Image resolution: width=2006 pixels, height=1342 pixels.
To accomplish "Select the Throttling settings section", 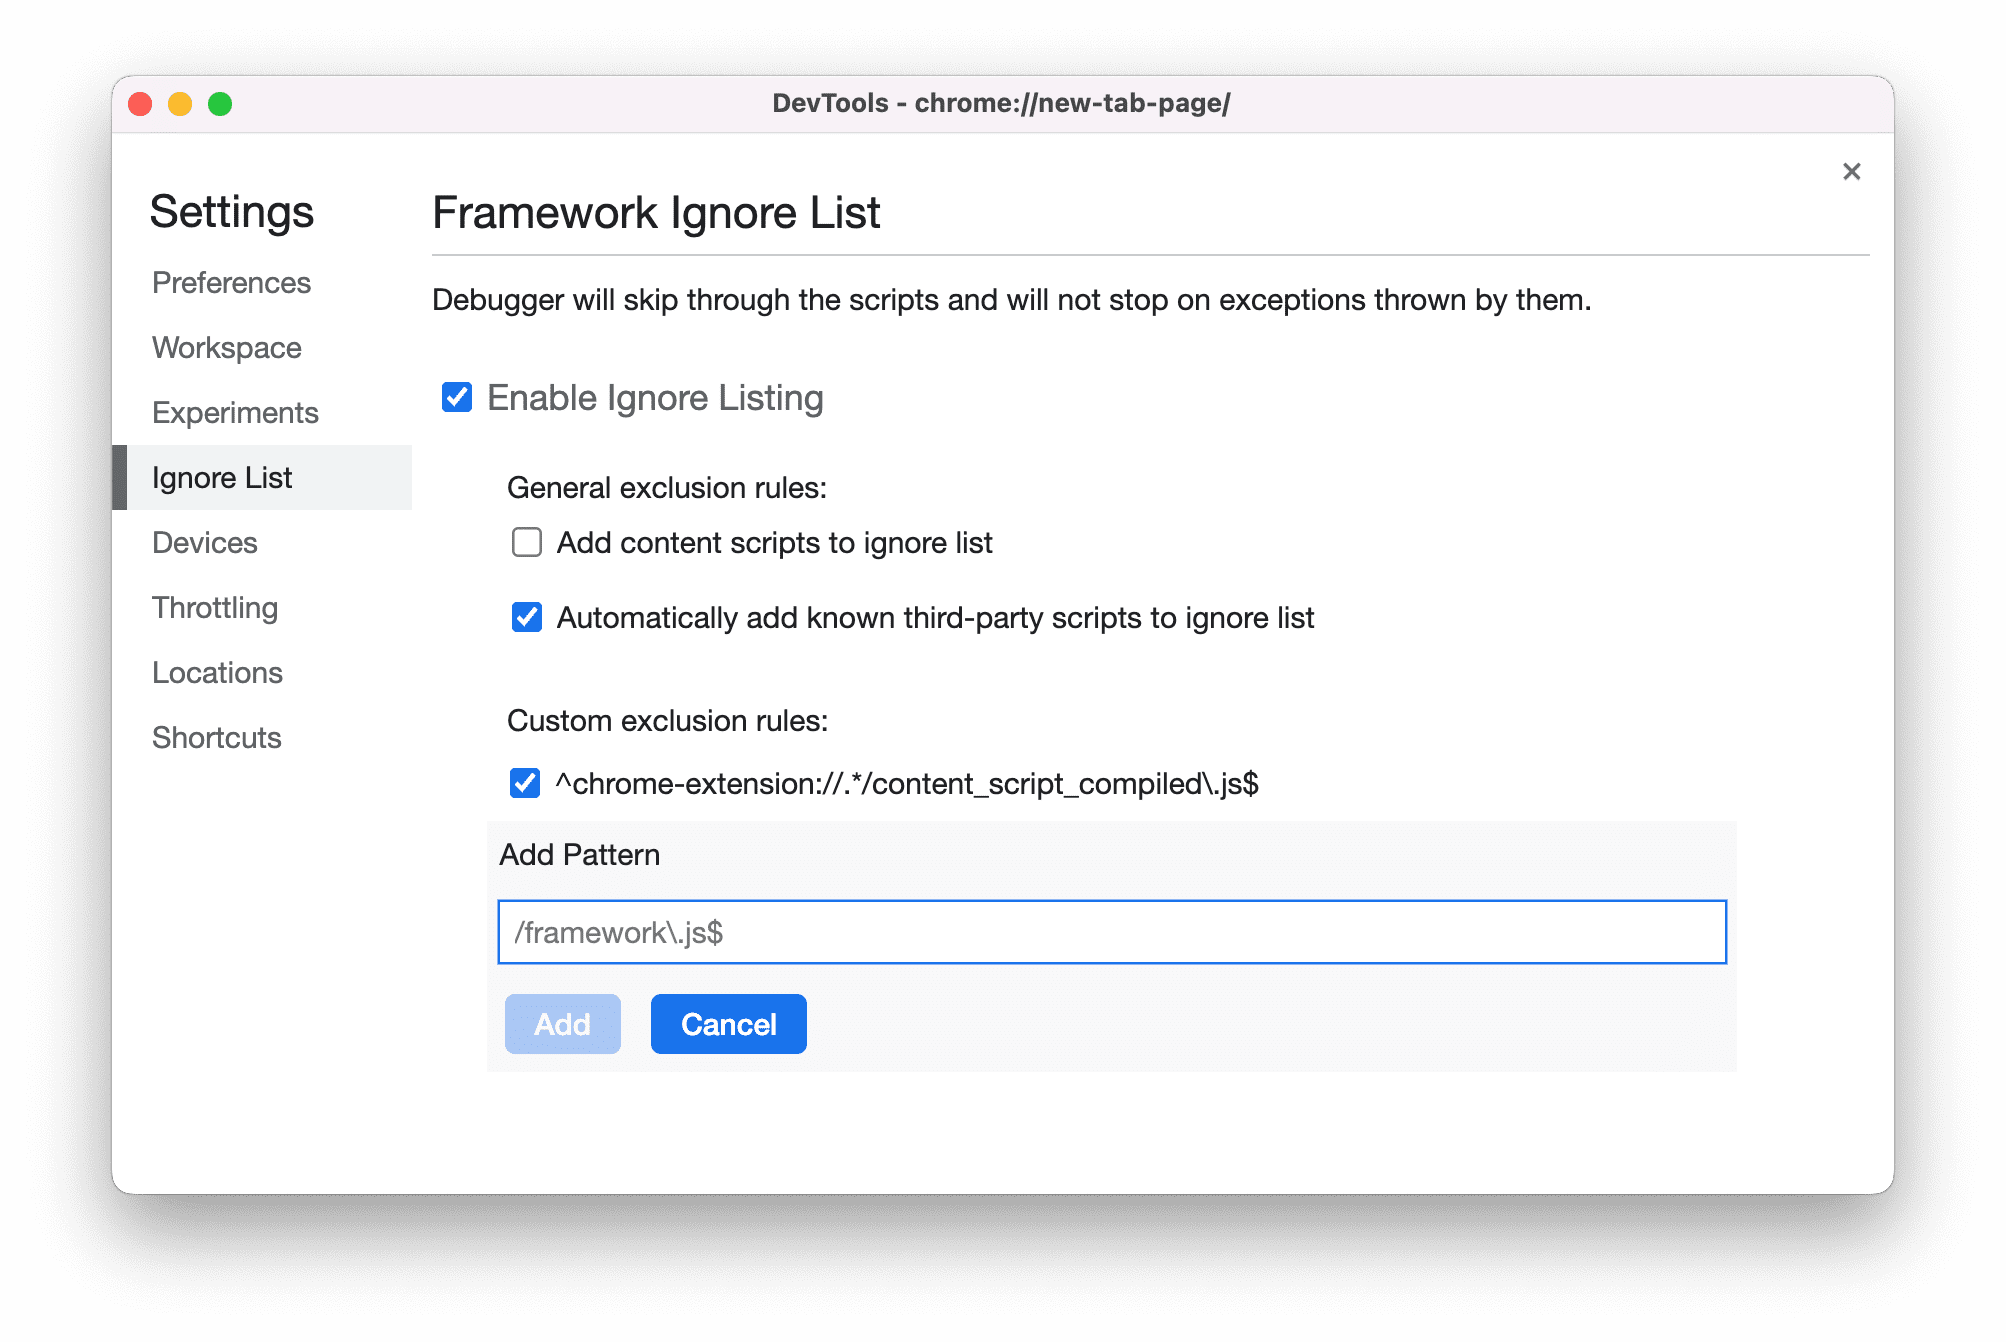I will 217,607.
